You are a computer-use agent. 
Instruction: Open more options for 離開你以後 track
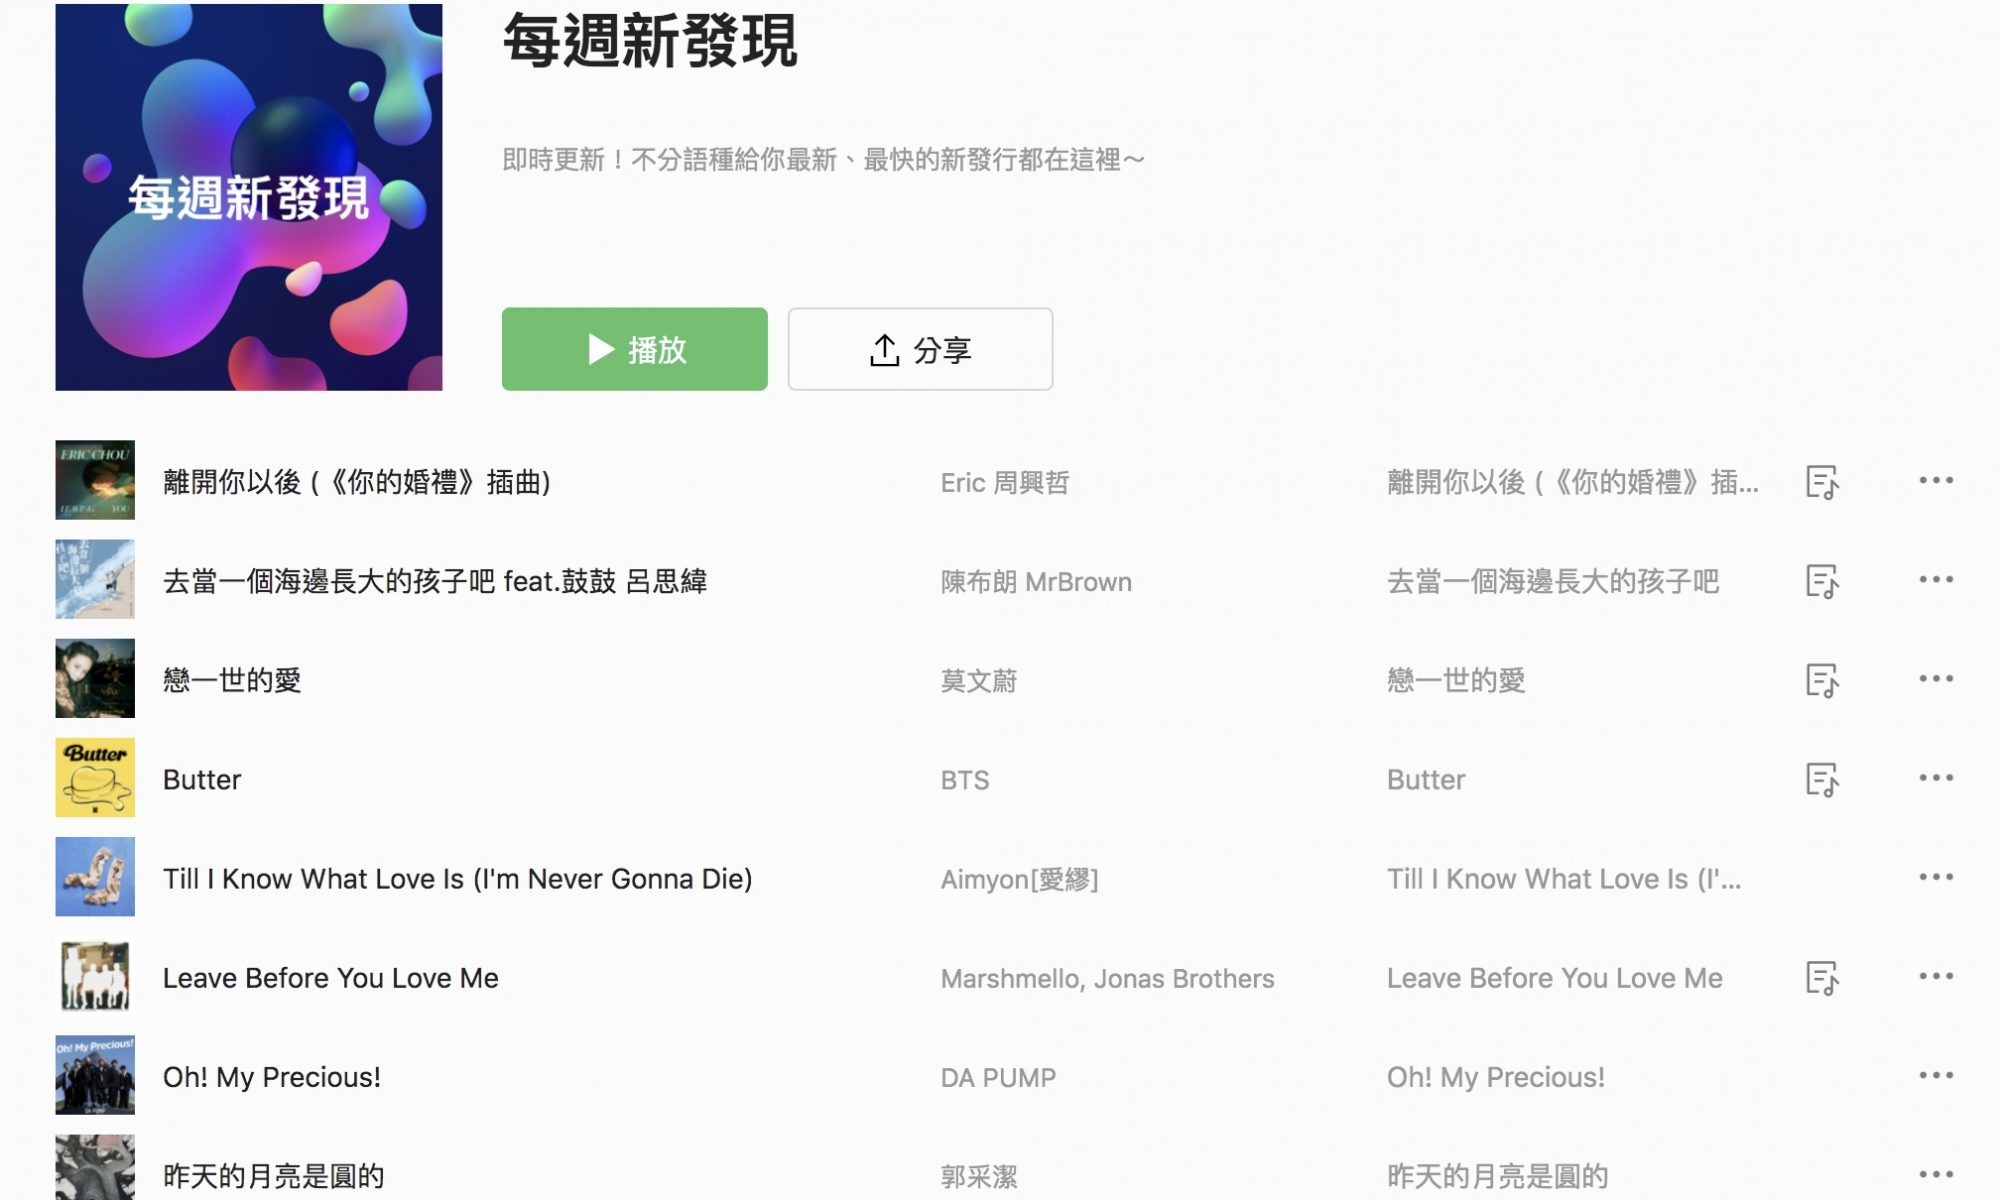[1936, 480]
